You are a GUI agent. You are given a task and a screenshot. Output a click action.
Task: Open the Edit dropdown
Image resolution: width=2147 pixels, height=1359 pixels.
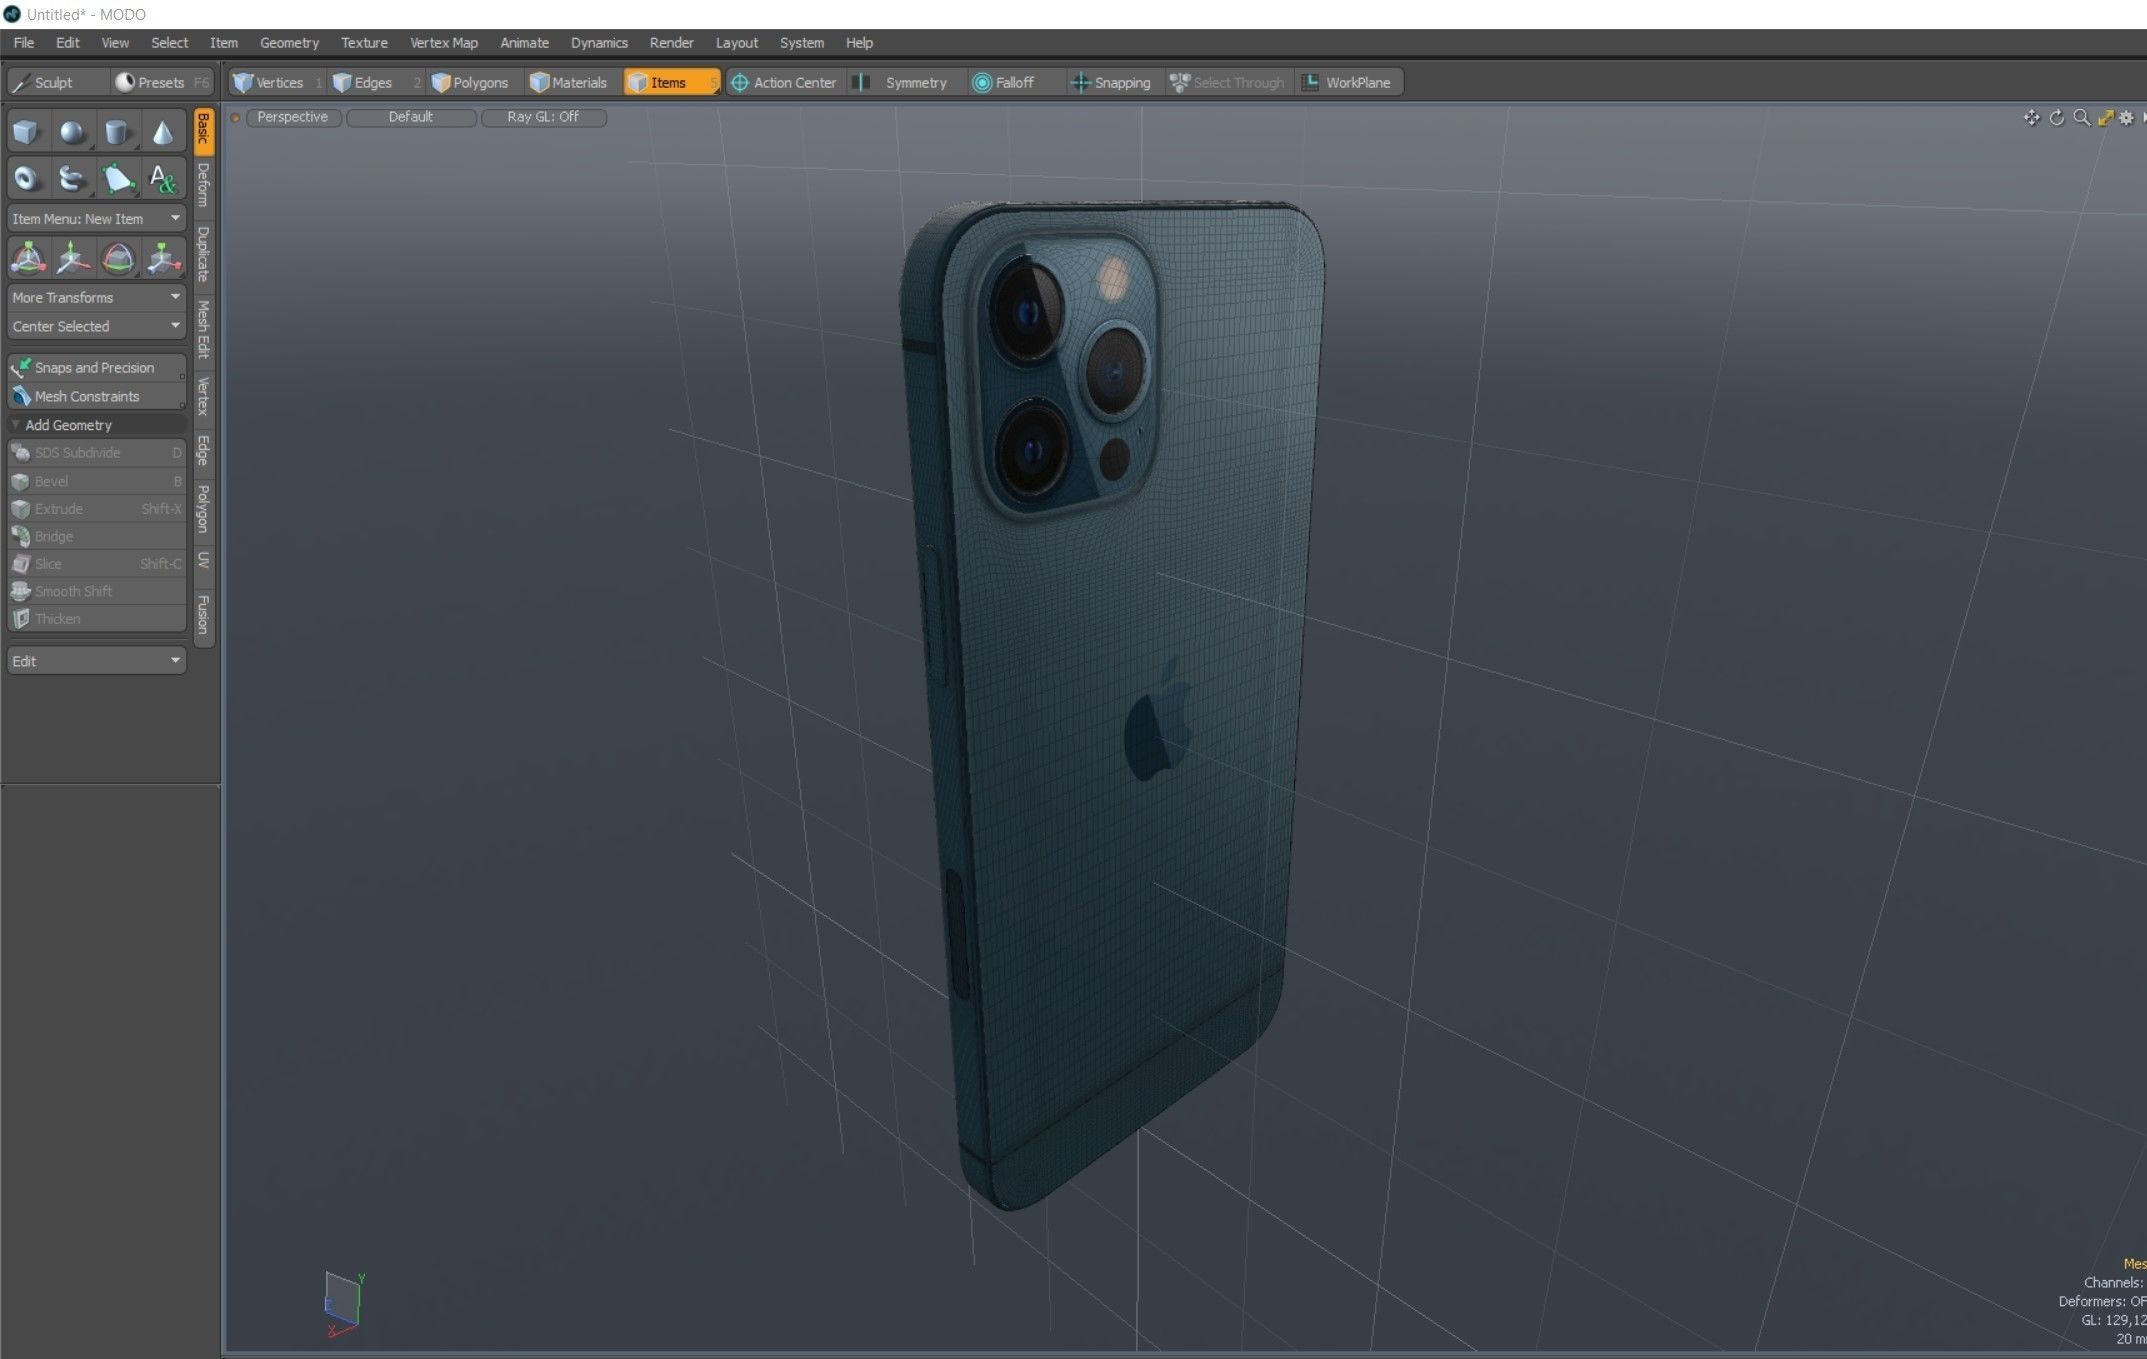pos(96,661)
